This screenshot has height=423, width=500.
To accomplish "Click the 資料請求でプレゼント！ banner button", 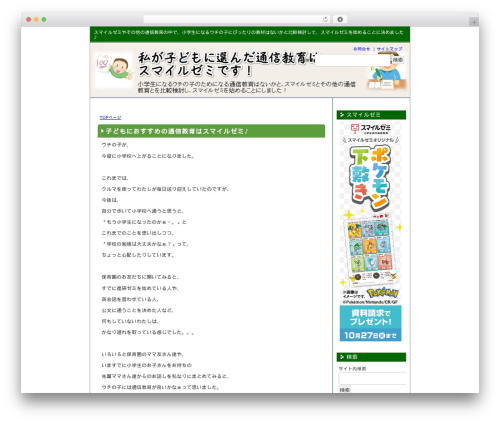I will click(370, 317).
